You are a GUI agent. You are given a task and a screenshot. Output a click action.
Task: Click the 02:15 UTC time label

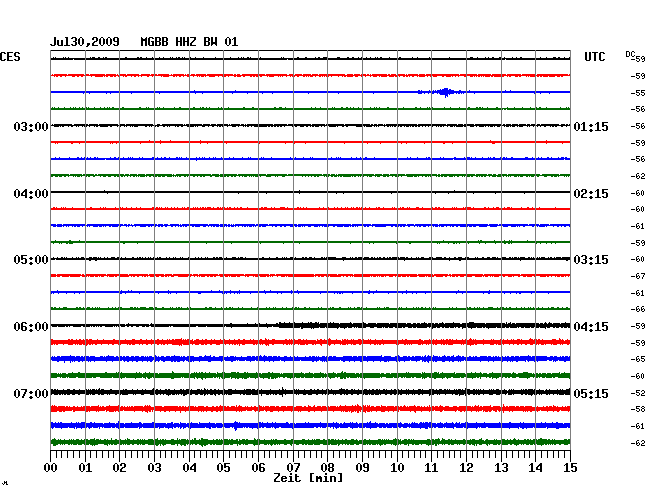click(591, 194)
